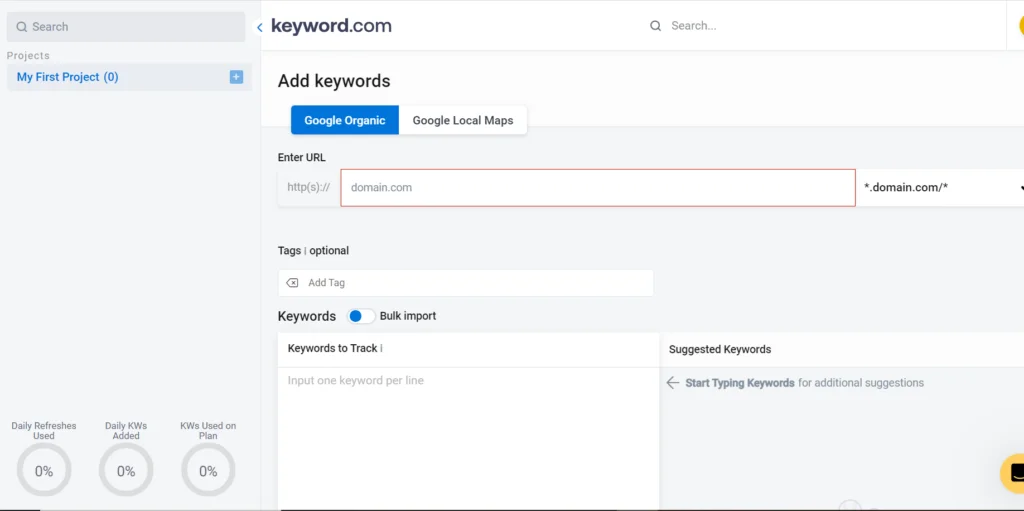Click the 'Start Typing Keywords' text

pyautogui.click(x=740, y=383)
